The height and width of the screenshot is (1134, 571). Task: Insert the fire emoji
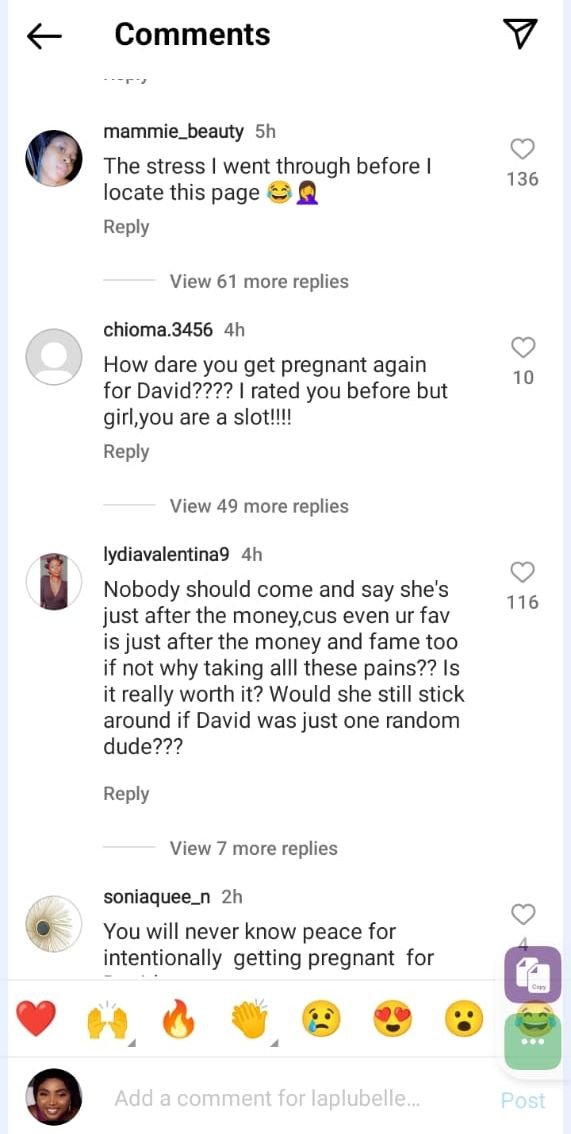click(179, 1020)
